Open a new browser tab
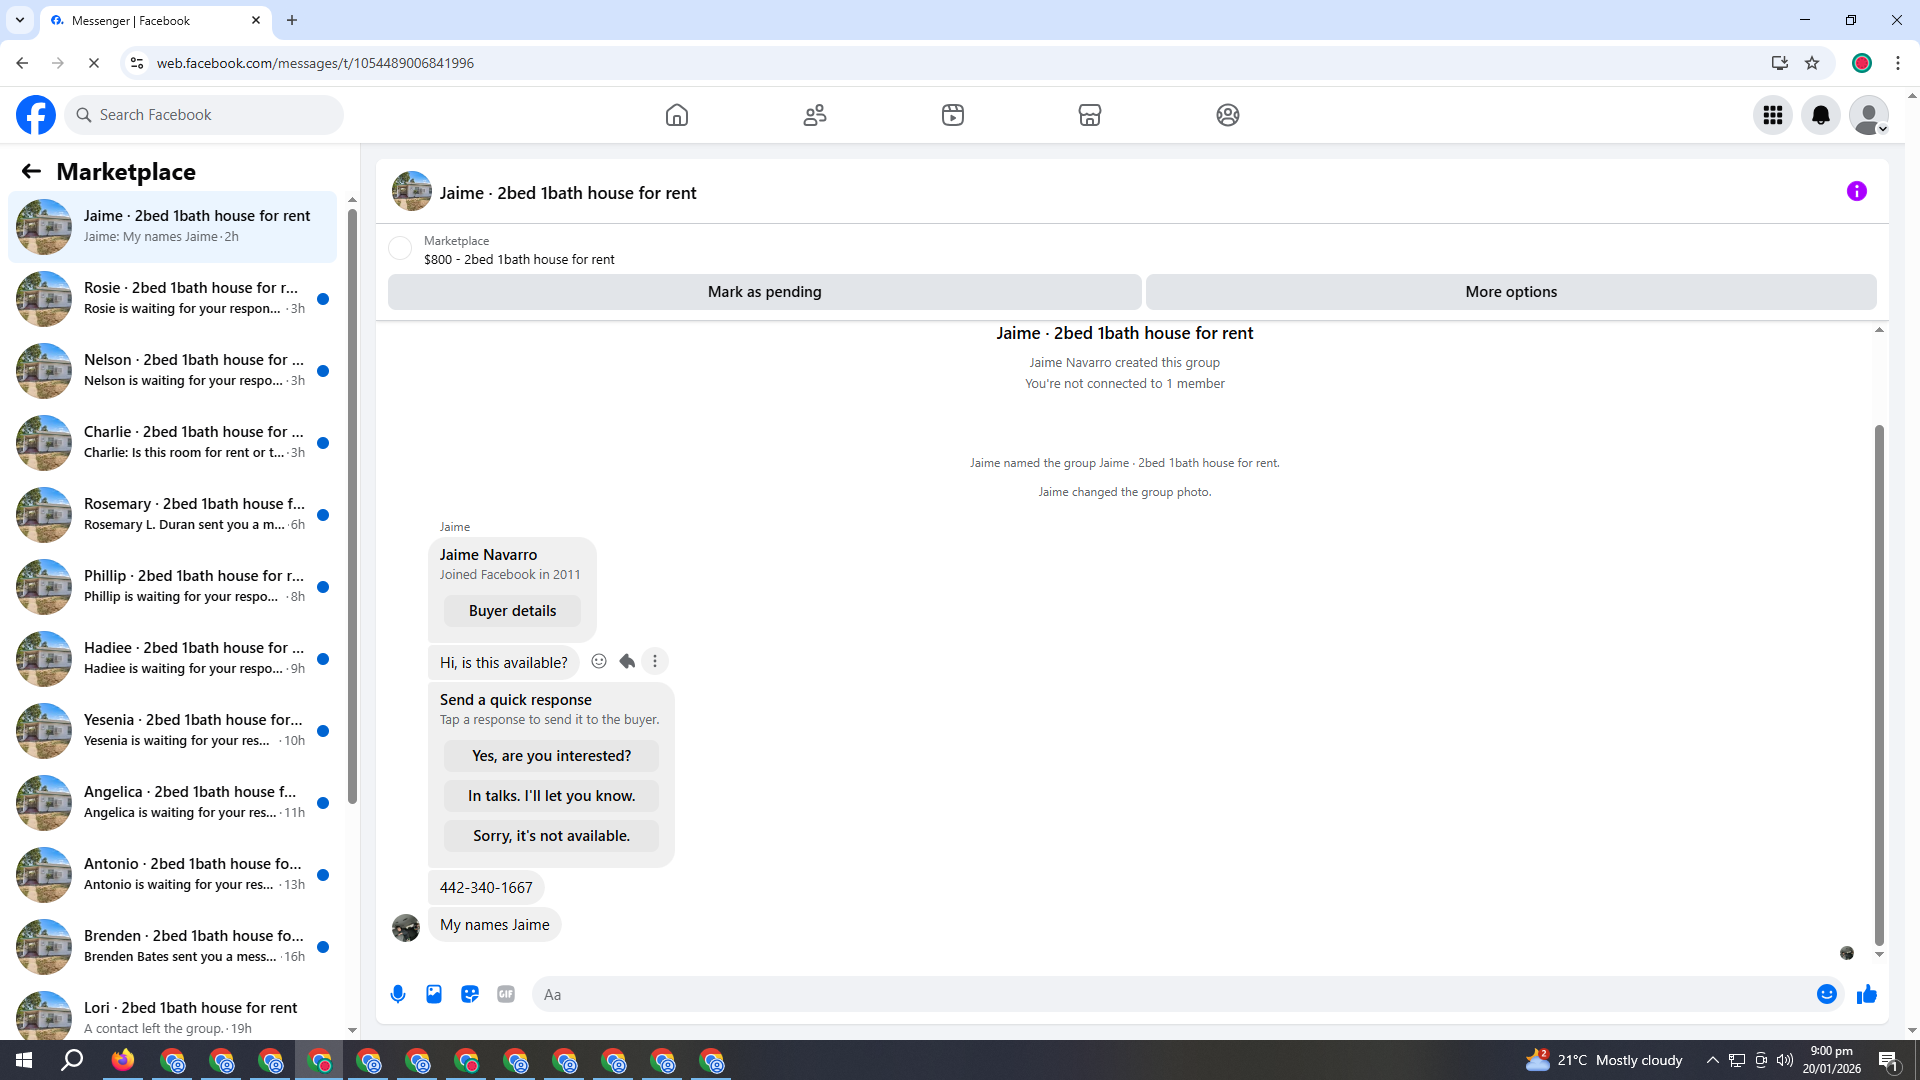Viewport: 1920px width, 1080px height. tap(292, 20)
